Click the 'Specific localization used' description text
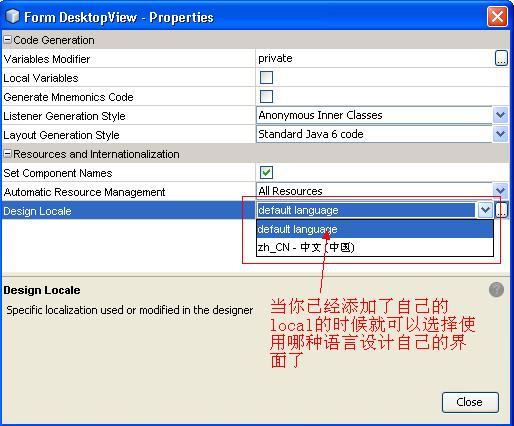 [x=130, y=310]
